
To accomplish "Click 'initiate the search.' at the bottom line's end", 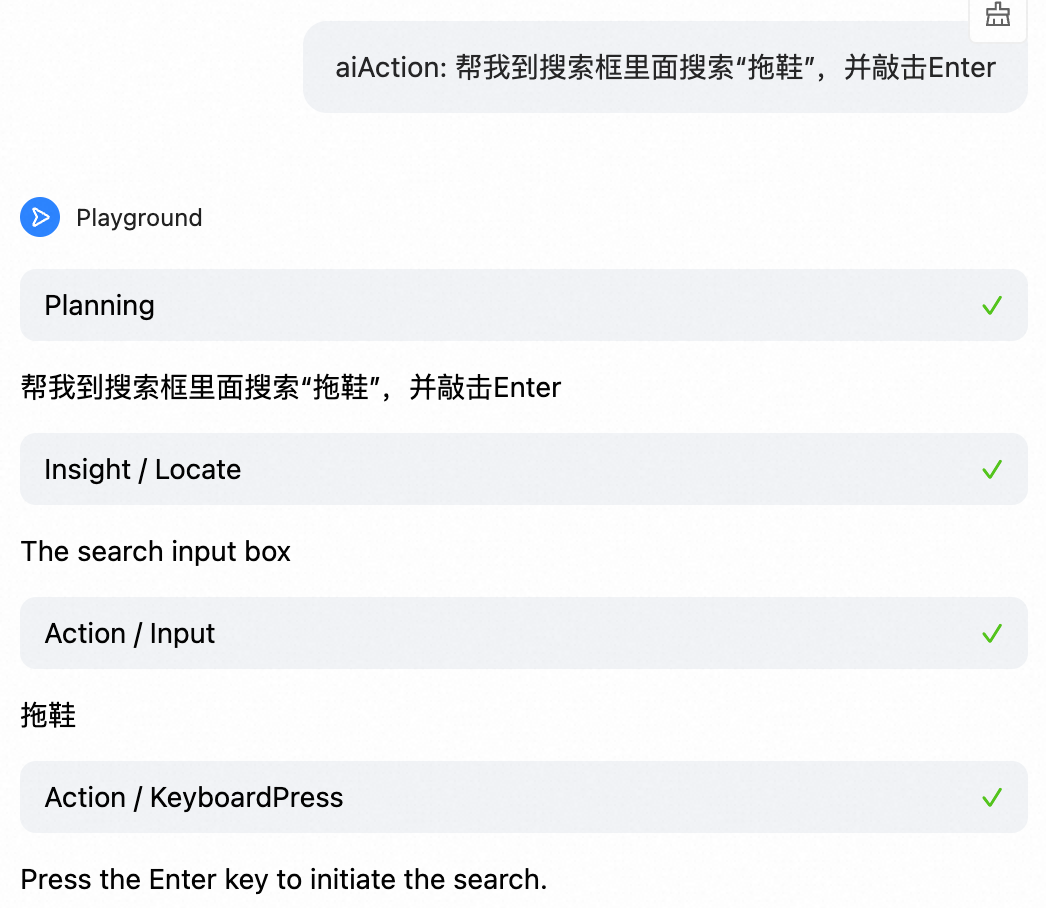I will [x=428, y=880].
